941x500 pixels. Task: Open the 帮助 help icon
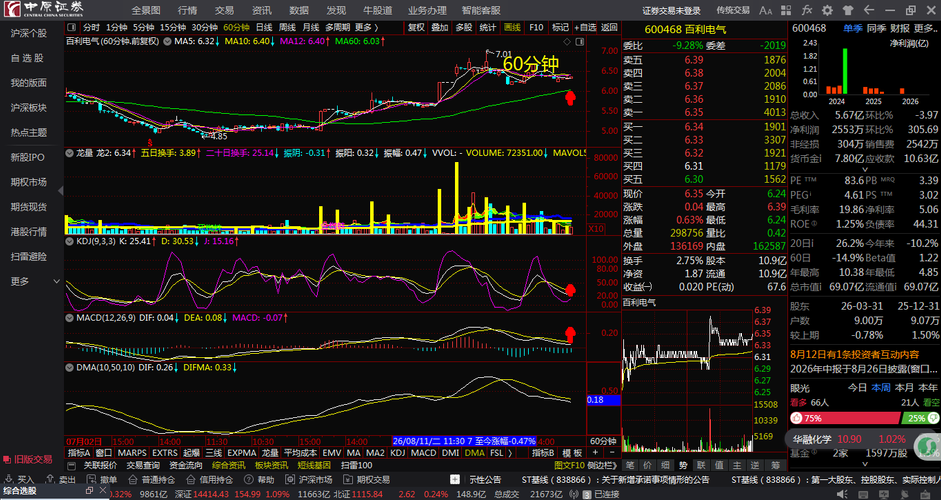249,480
